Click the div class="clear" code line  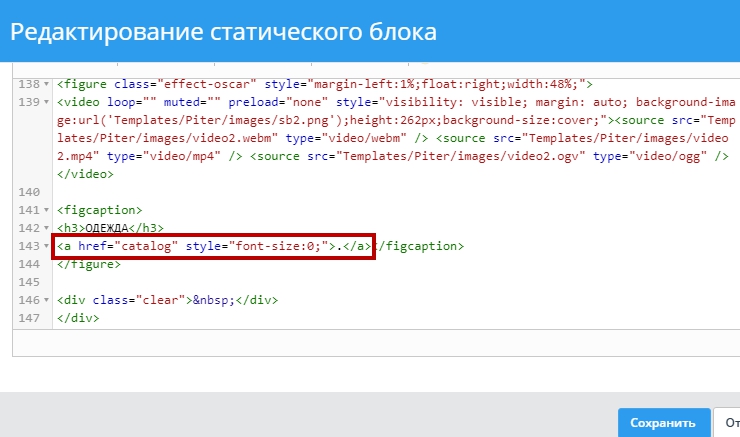coord(168,300)
